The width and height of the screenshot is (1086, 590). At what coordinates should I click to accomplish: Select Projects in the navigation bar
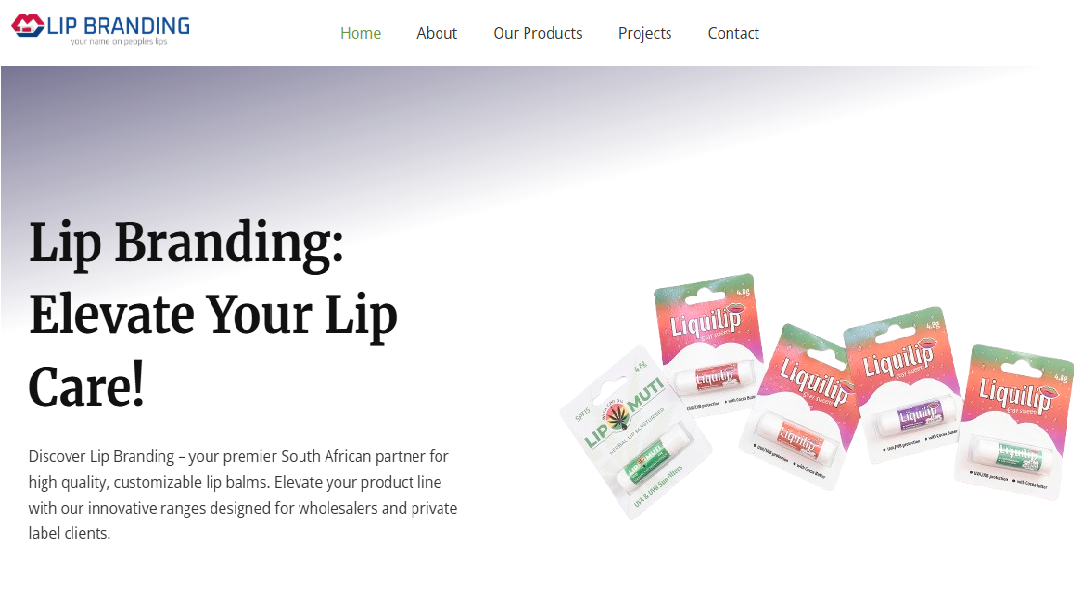[644, 33]
